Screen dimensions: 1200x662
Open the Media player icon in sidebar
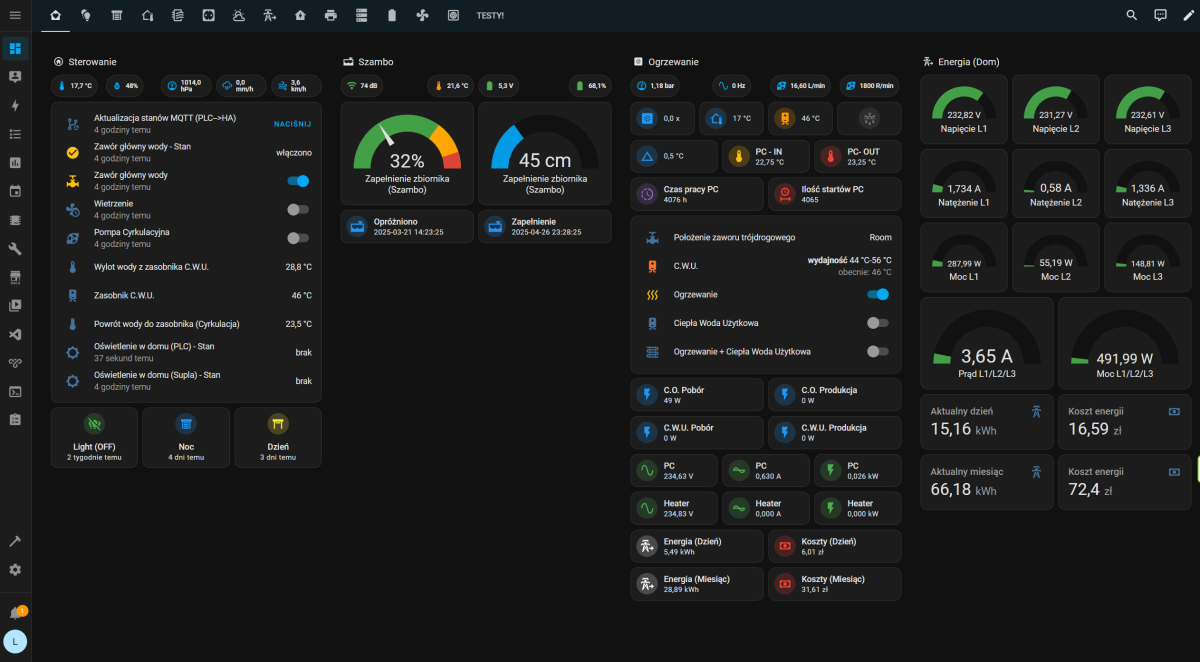point(15,305)
